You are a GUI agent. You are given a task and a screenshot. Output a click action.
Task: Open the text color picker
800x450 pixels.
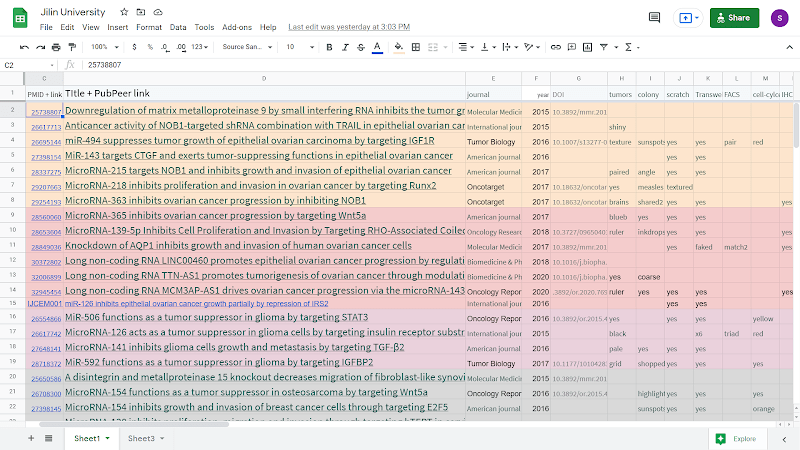(x=377, y=46)
